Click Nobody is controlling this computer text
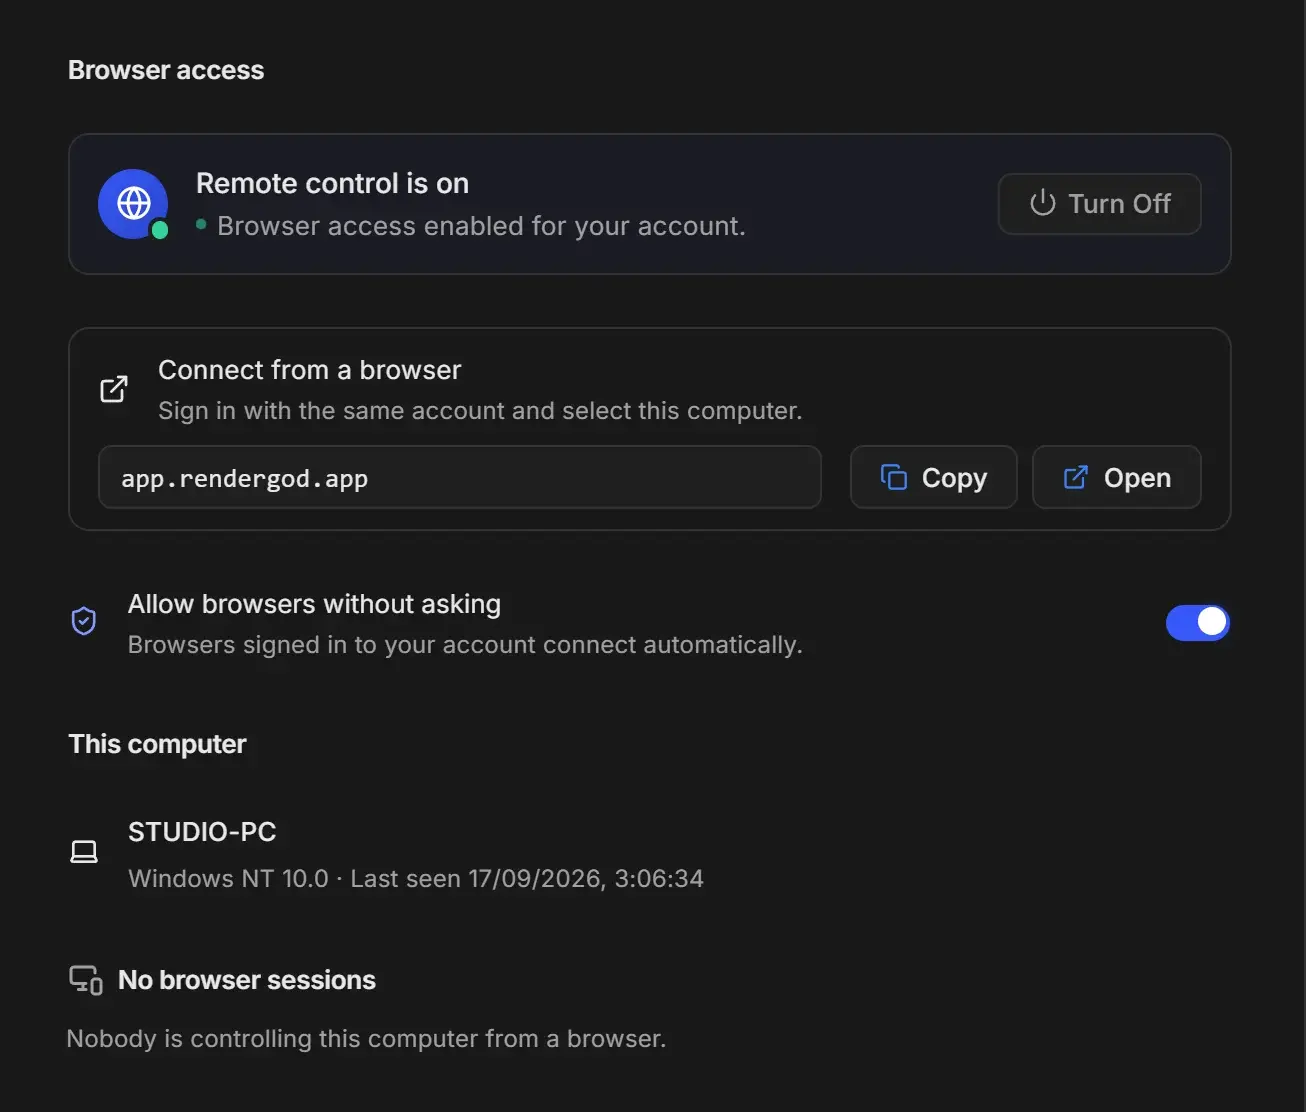The image size is (1306, 1112). [x=366, y=1039]
